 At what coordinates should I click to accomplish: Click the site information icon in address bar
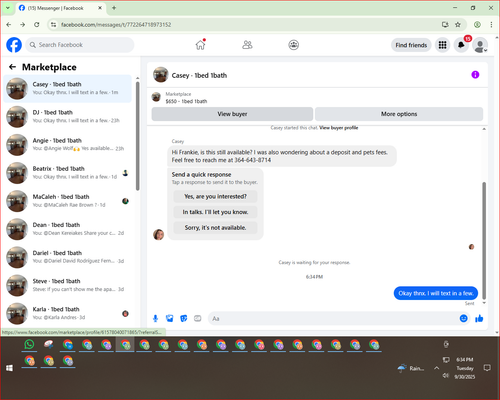tap(53, 25)
